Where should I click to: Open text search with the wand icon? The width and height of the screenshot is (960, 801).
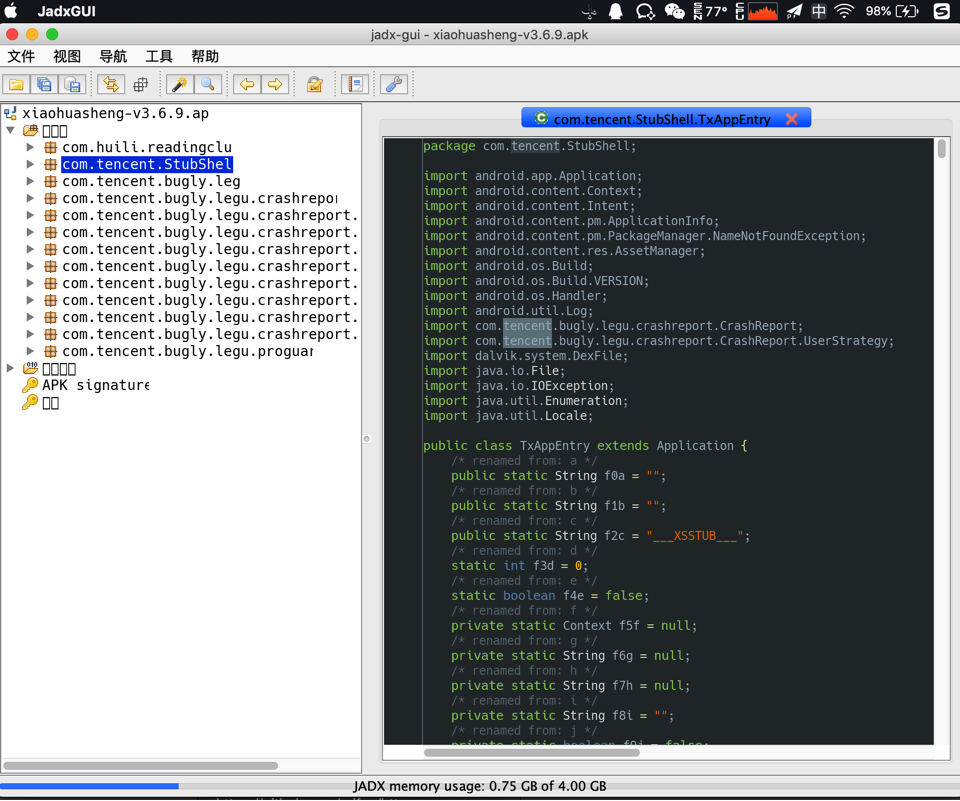[180, 84]
